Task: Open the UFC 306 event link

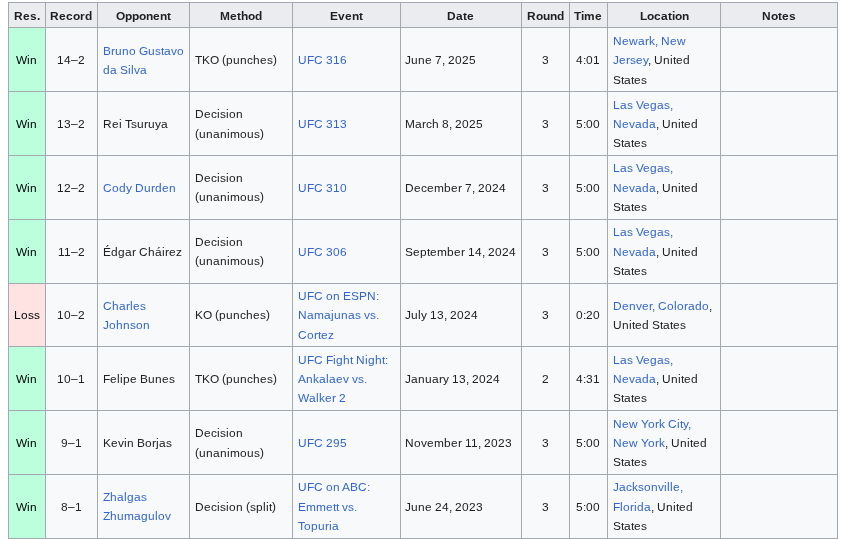Action: (x=322, y=252)
